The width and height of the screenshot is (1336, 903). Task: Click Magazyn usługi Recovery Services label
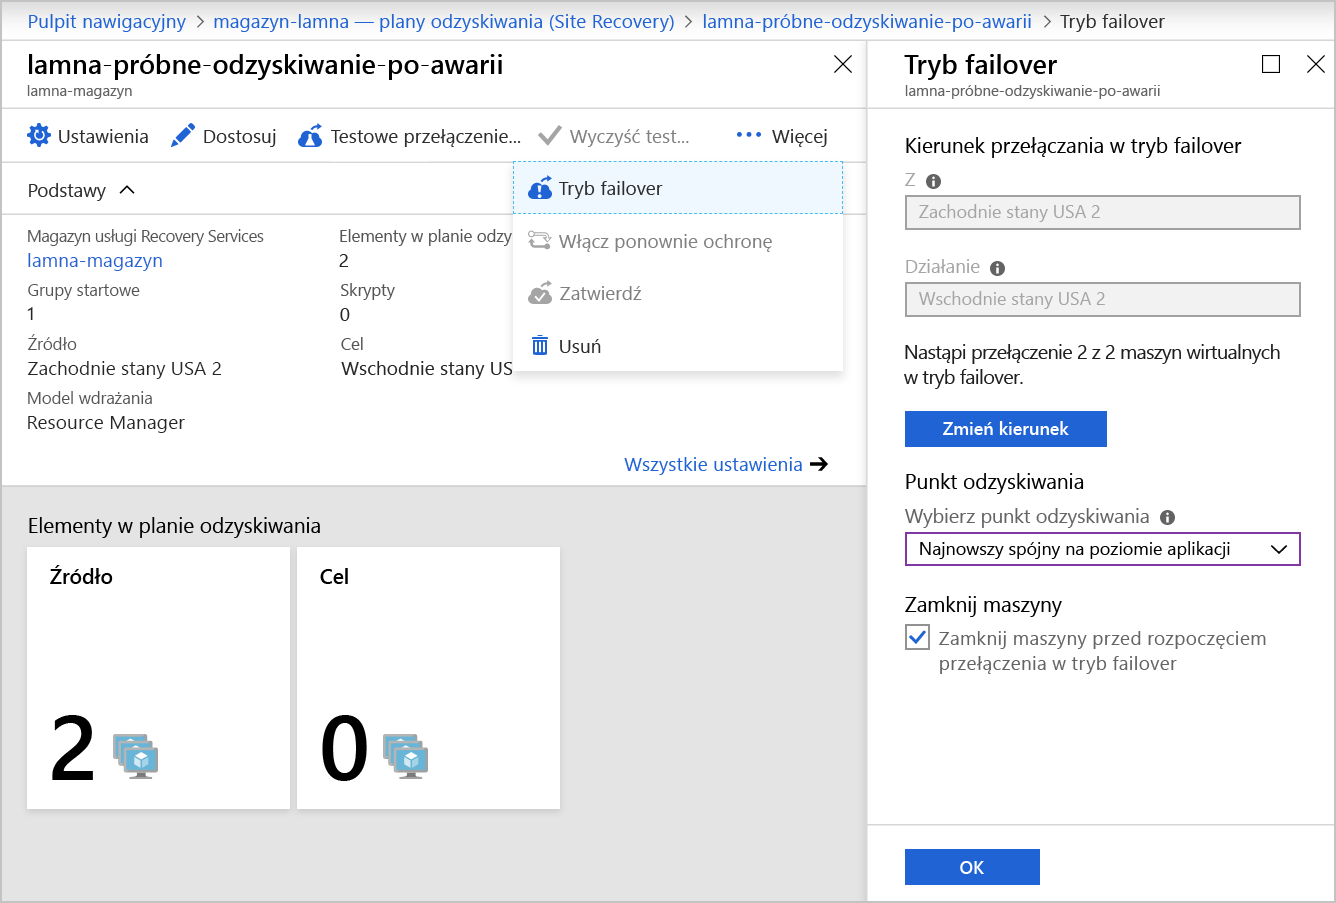(145, 236)
